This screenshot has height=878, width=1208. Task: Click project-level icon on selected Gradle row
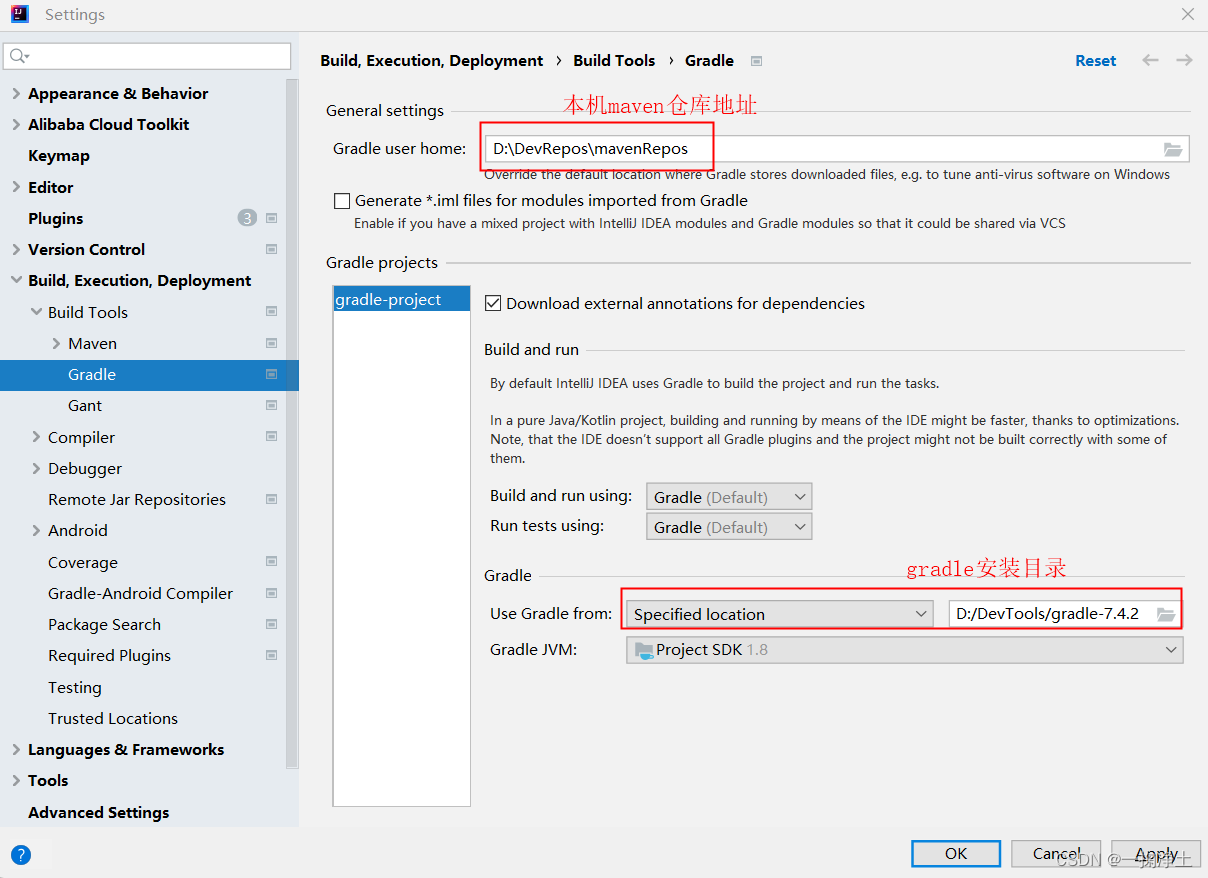tap(271, 374)
